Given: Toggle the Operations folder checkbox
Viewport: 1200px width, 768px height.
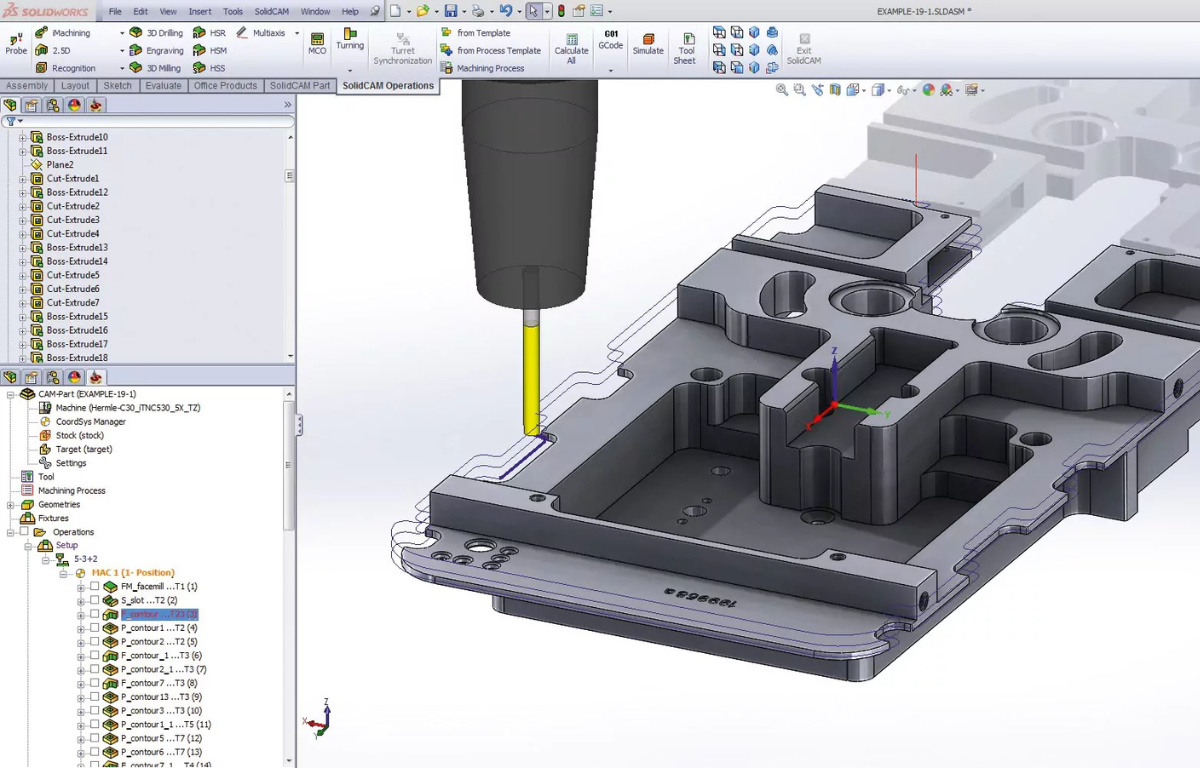Looking at the screenshot, I should pos(24,532).
